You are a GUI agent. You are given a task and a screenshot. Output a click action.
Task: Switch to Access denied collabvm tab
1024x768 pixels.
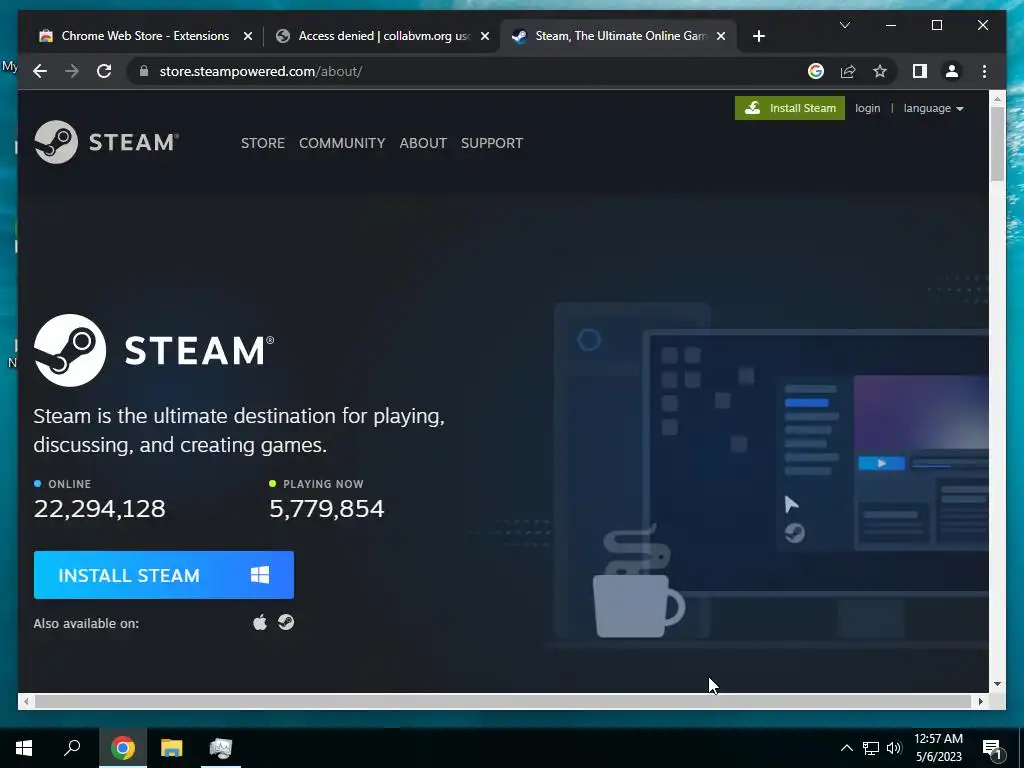point(383,36)
